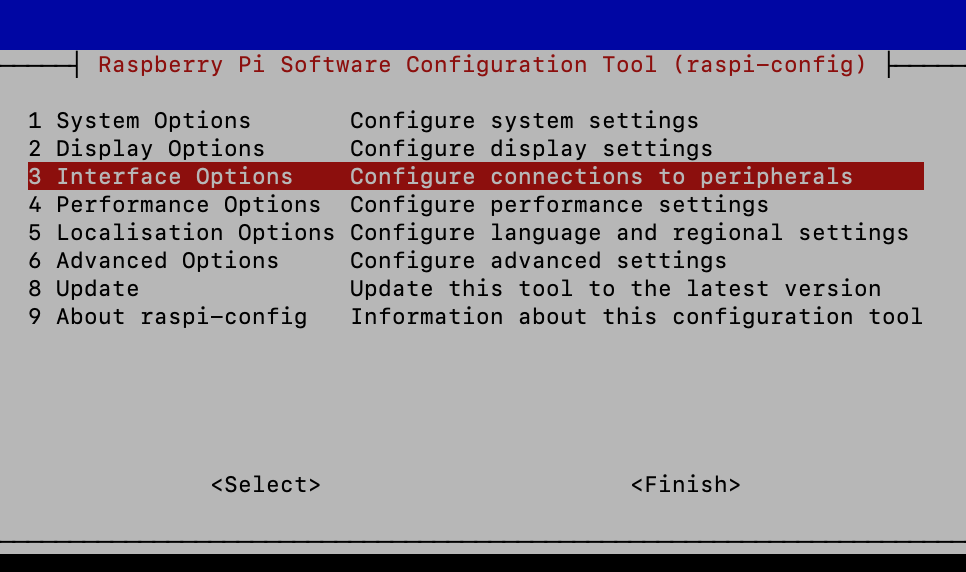
Task: Click the "Configure advanced settings" description
Action: tap(538, 261)
